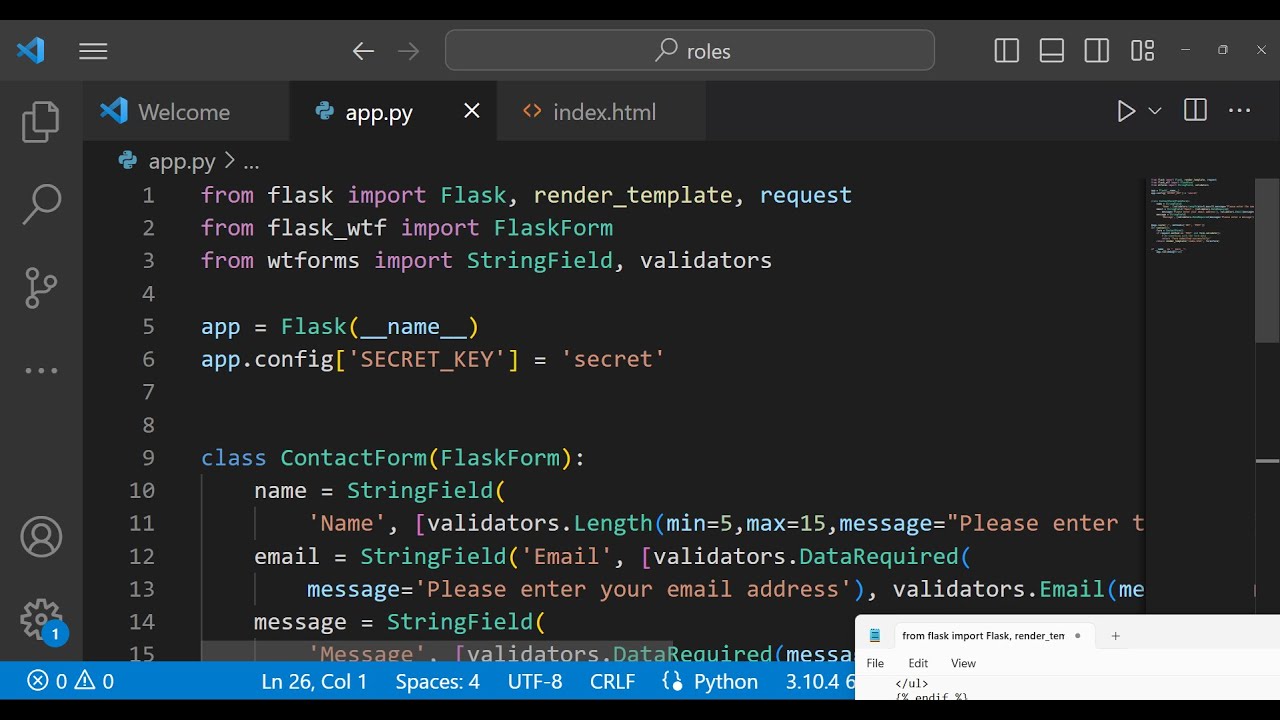Switch to the index.html tab
This screenshot has height=720, width=1280.
coord(603,112)
